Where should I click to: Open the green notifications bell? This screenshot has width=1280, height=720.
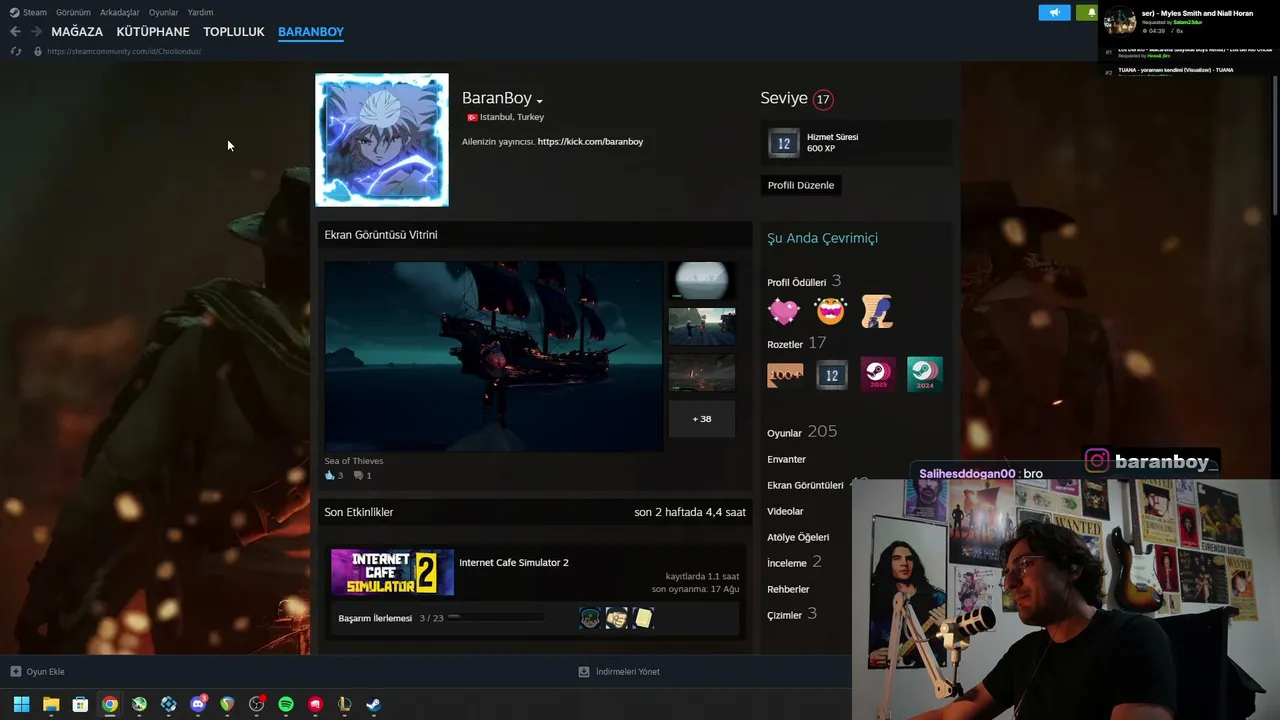[1087, 12]
